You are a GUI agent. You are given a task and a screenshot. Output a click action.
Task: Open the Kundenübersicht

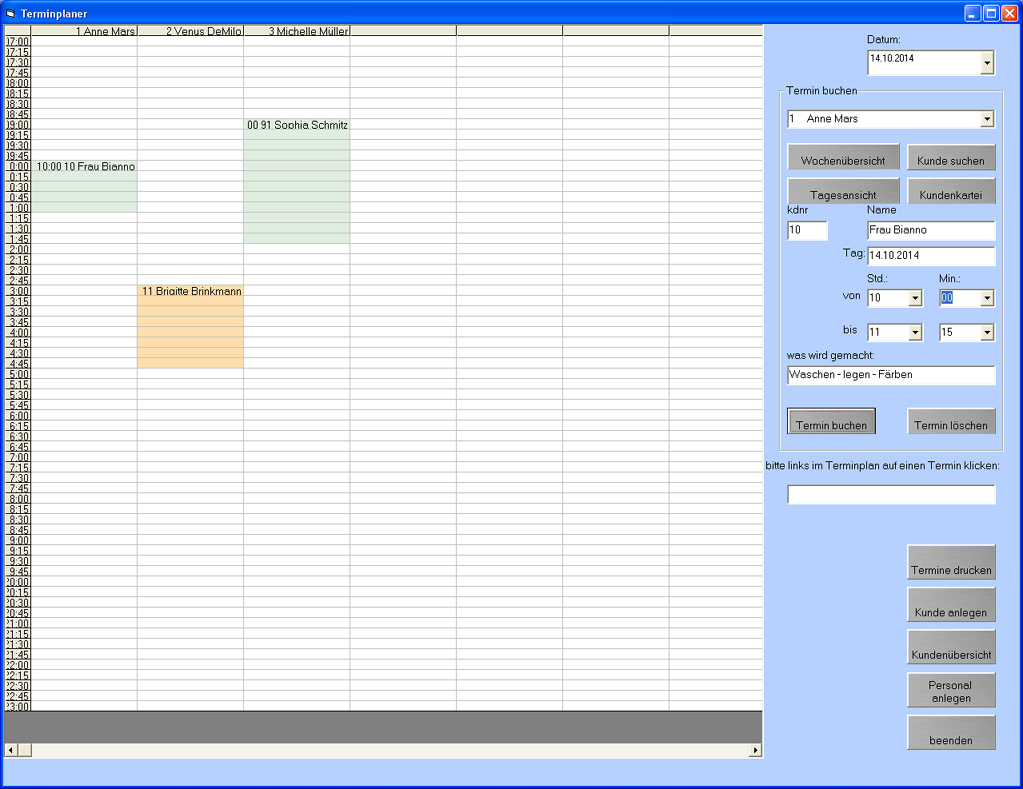pos(951,648)
